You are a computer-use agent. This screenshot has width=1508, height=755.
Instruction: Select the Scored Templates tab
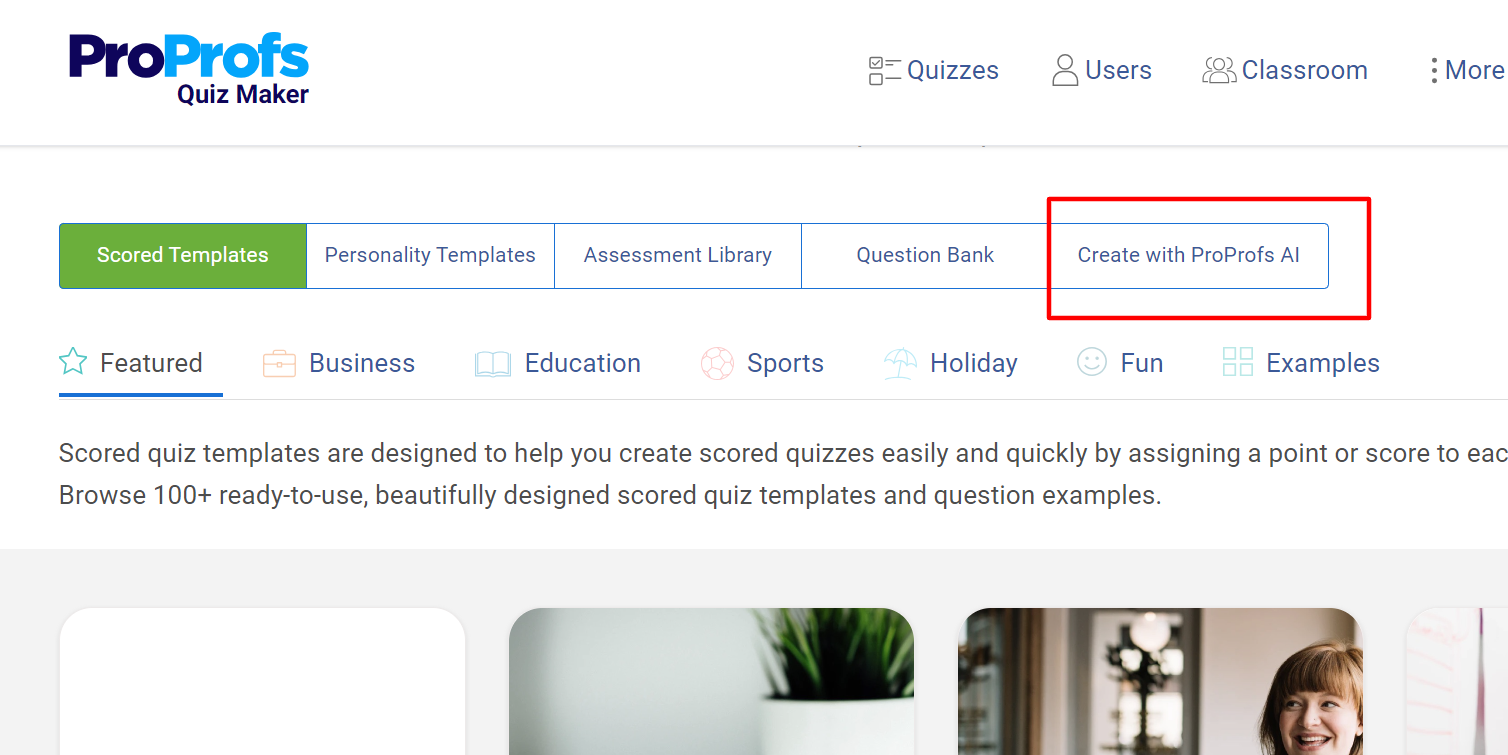coord(183,255)
